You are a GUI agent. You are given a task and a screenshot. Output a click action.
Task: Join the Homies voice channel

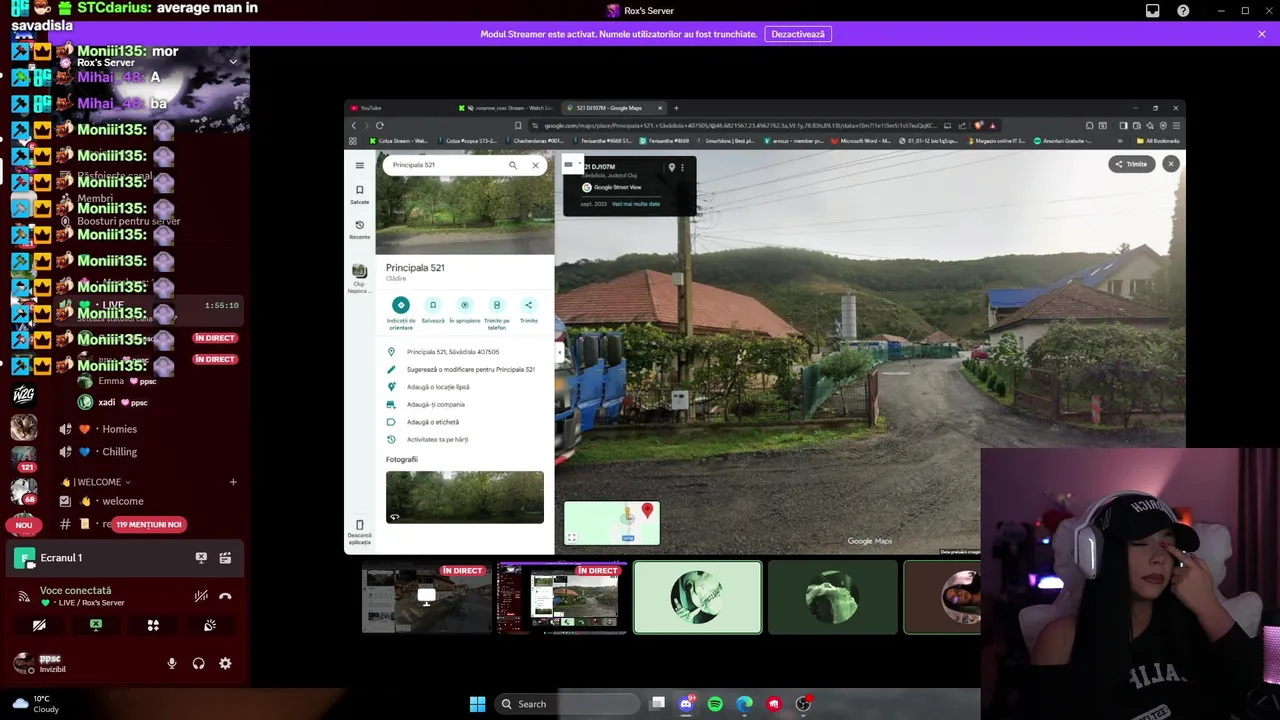click(120, 429)
